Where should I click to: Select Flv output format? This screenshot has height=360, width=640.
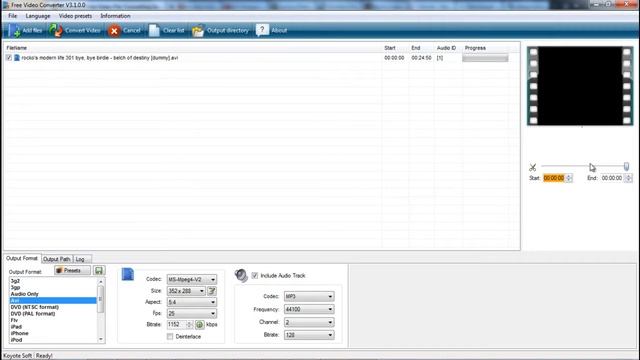53,320
